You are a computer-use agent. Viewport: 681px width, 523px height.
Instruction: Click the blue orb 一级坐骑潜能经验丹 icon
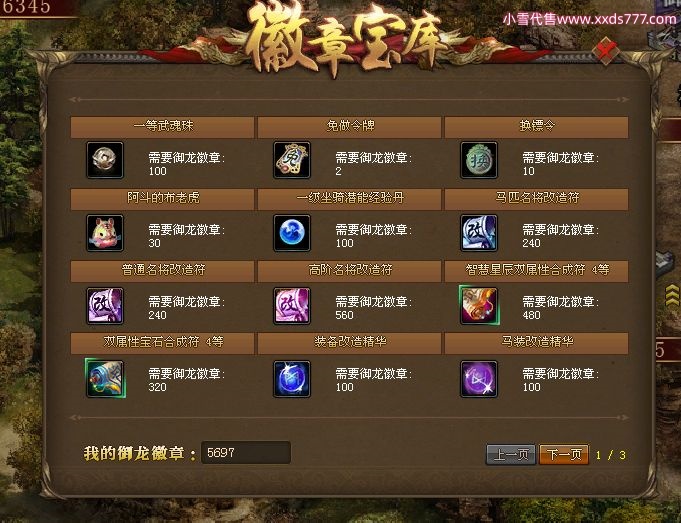(292, 233)
